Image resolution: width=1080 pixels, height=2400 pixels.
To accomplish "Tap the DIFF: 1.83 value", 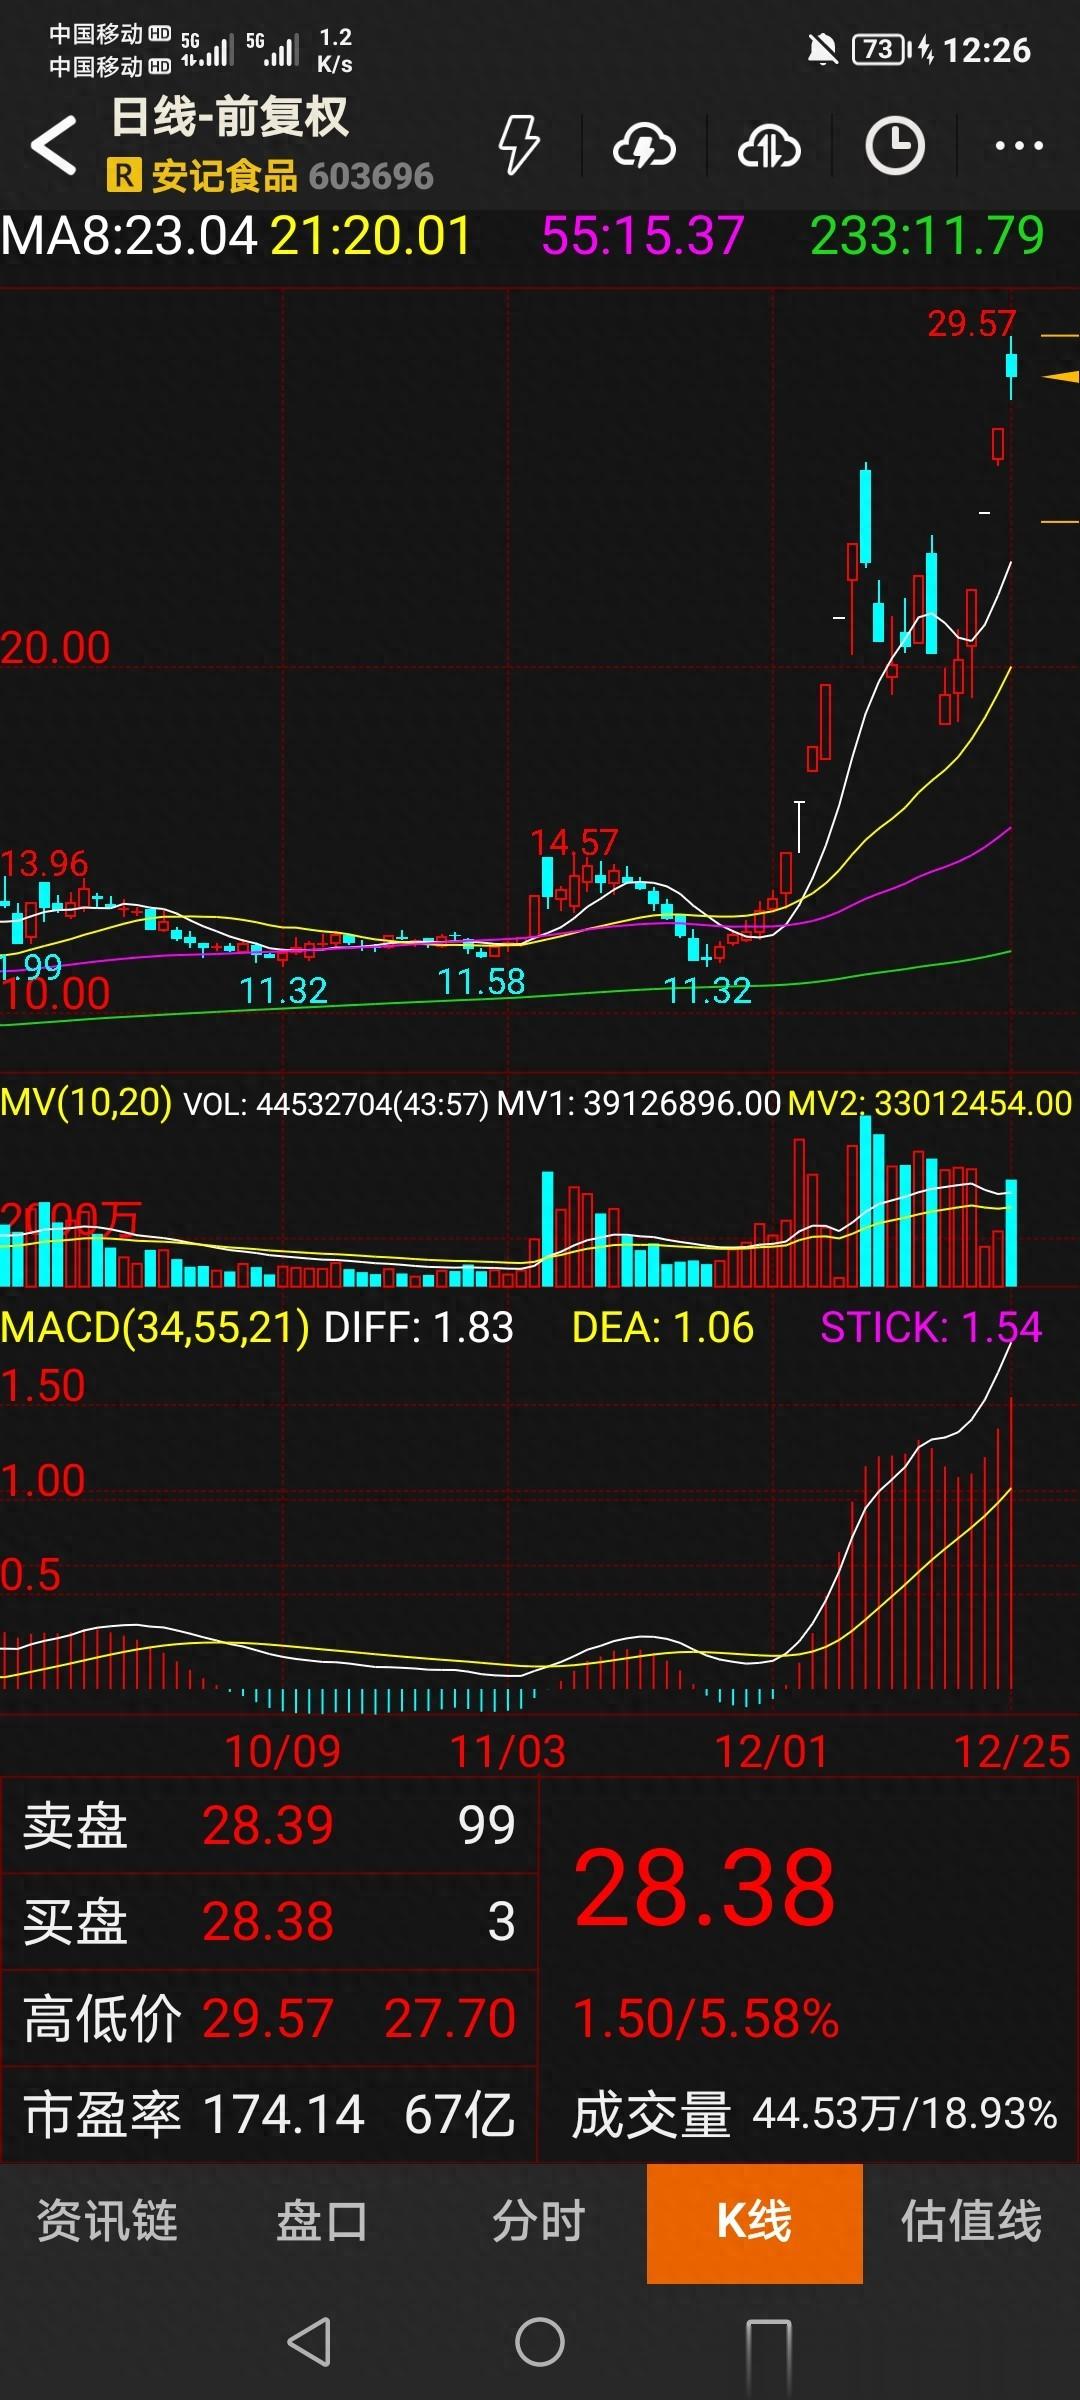I will 419,1327.
